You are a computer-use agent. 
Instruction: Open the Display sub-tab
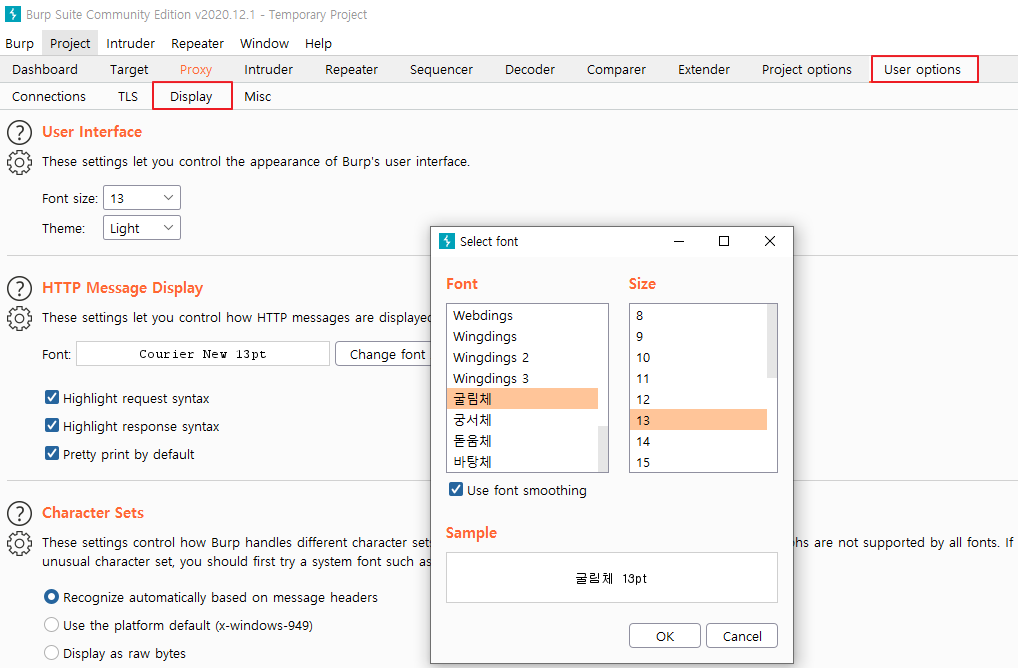[x=192, y=97]
